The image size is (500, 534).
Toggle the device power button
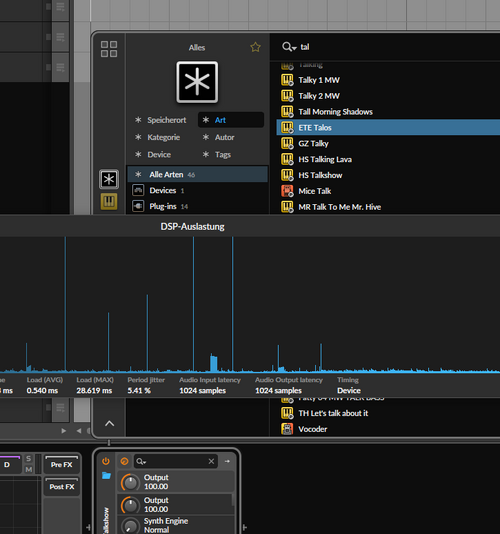point(106,461)
